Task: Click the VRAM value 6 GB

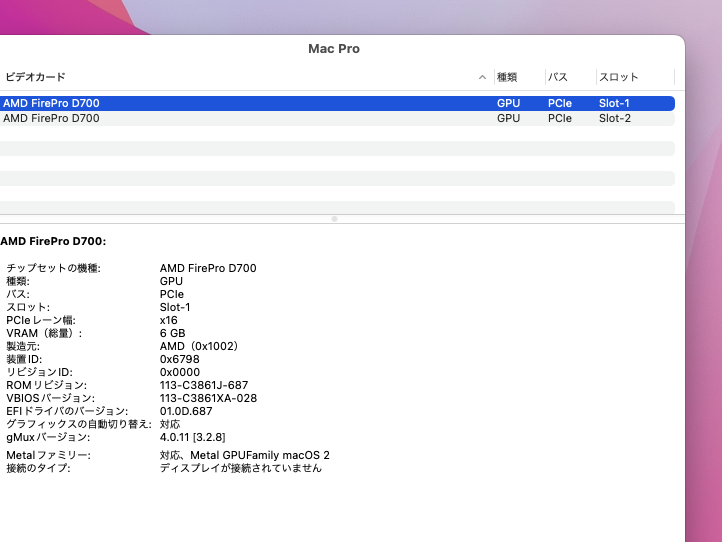Action: (173, 333)
